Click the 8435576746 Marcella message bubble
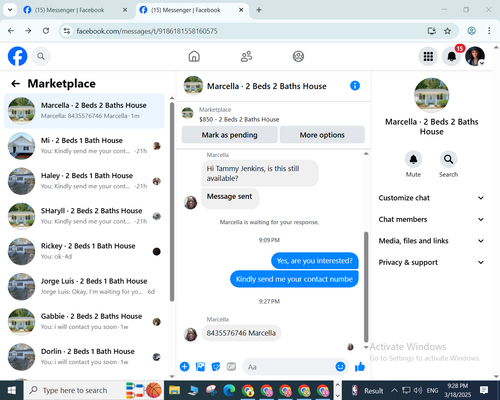 [241, 333]
